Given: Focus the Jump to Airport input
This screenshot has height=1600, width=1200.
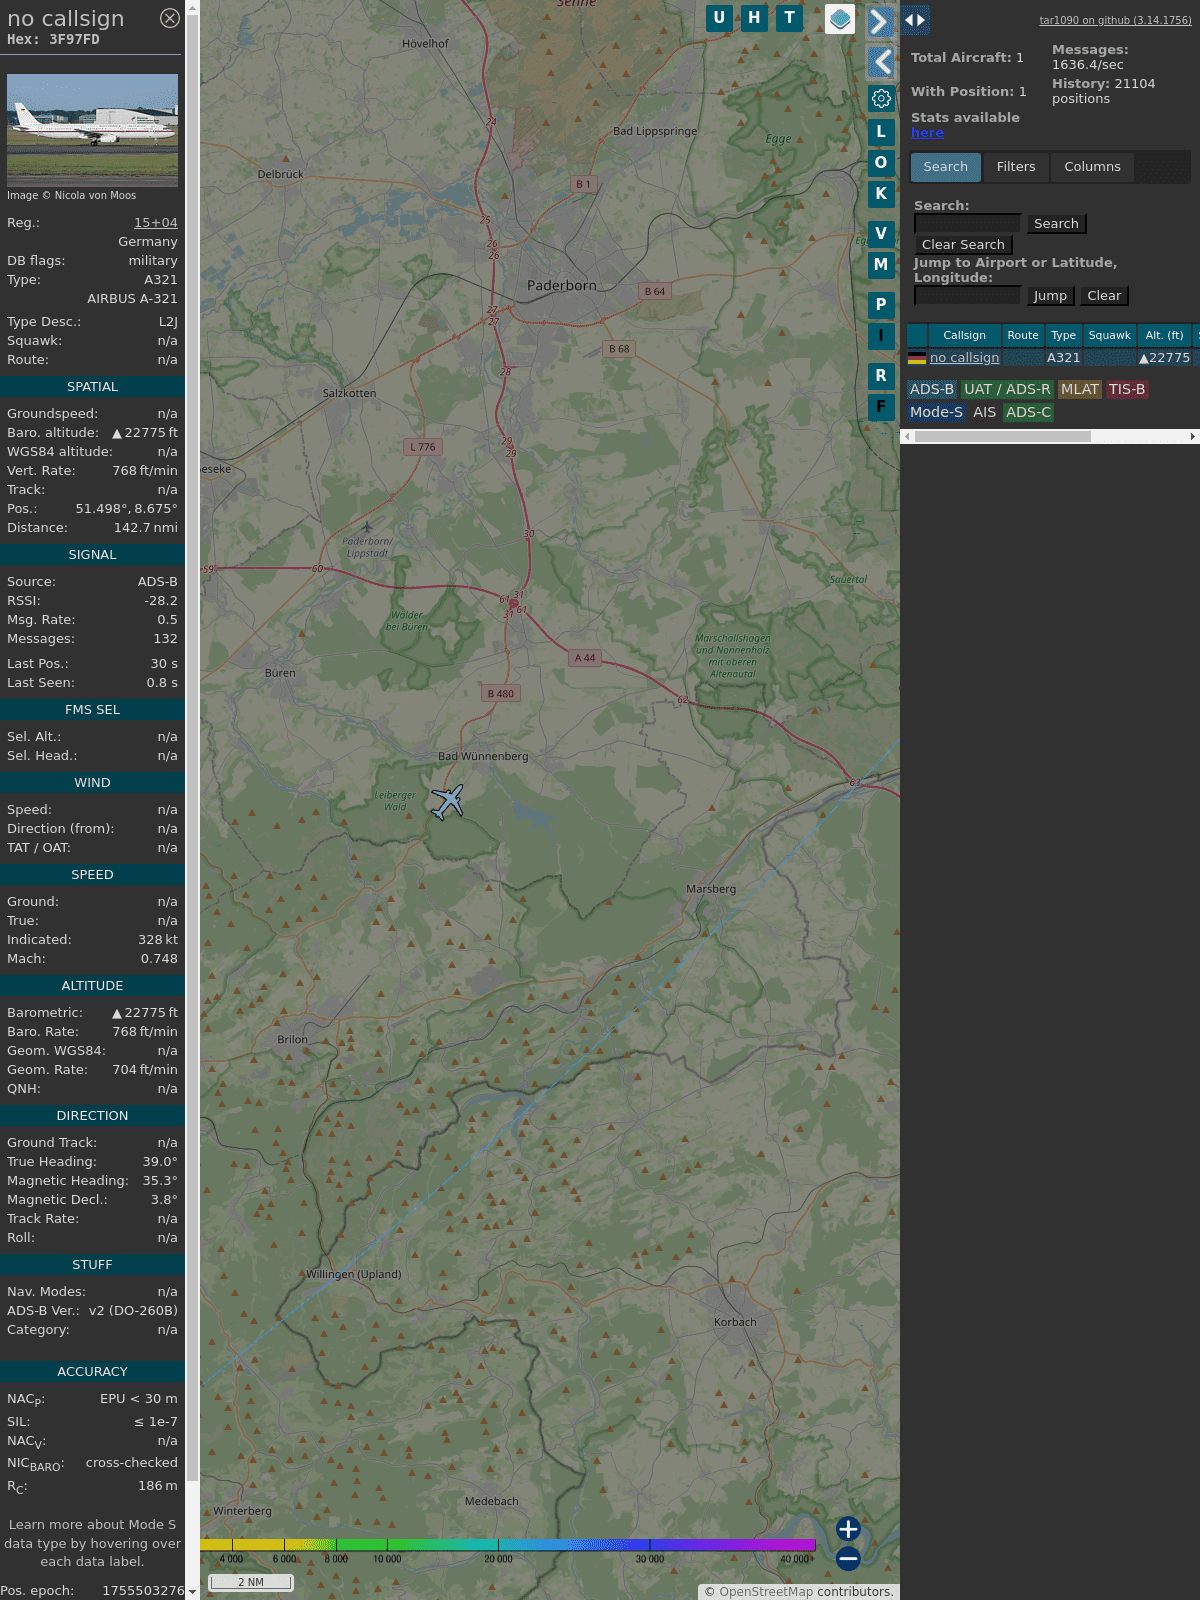Looking at the screenshot, I should point(967,296).
